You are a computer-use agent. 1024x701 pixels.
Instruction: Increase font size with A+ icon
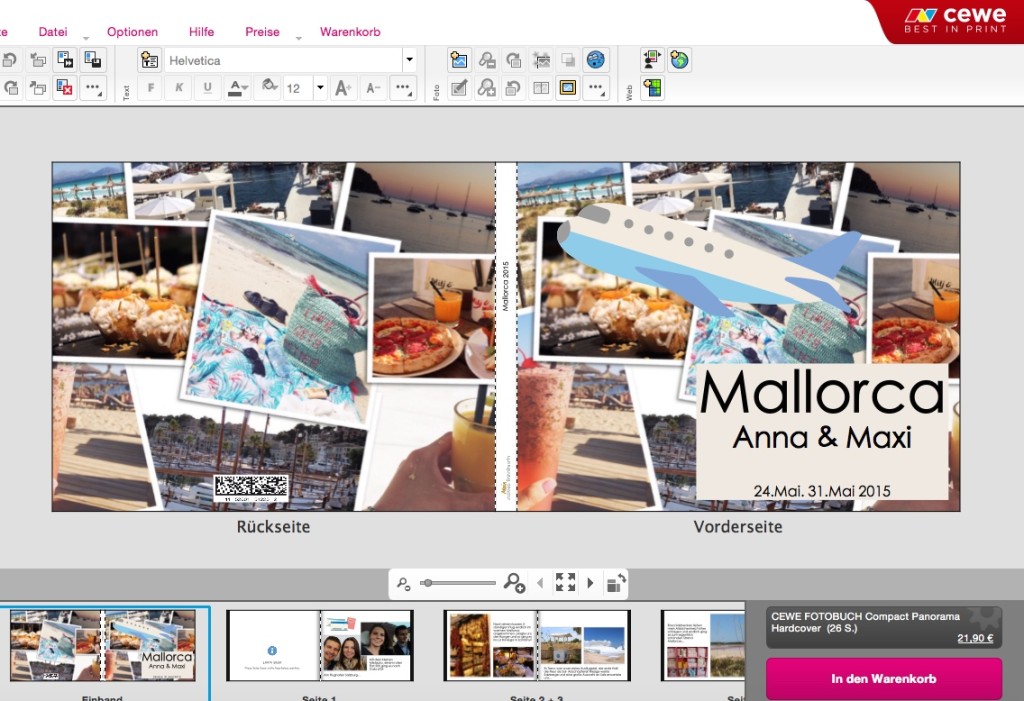(x=344, y=88)
